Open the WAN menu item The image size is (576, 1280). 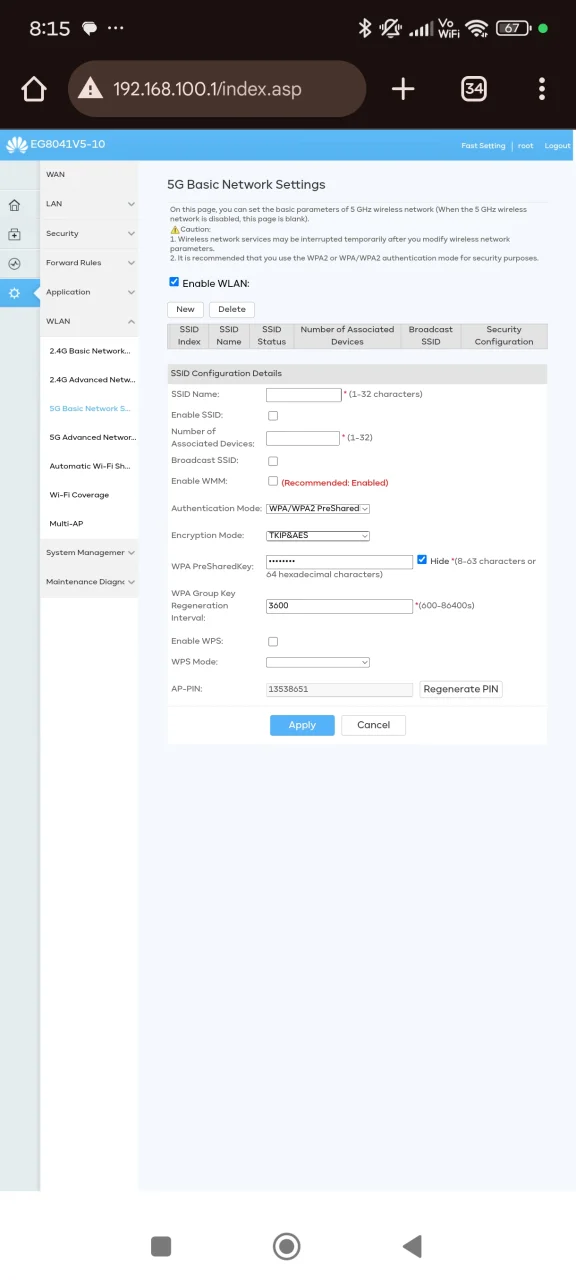pos(89,175)
